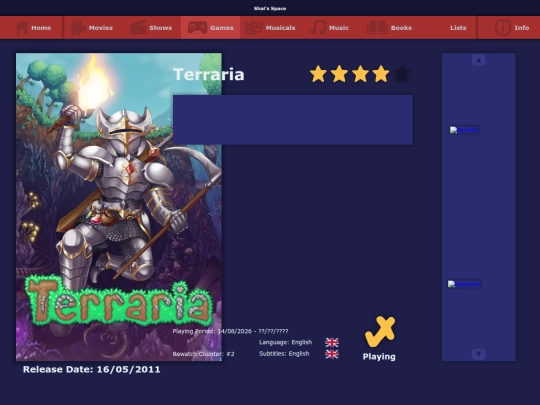Open the Info menu label
This screenshot has height=405, width=540.
(522, 28)
